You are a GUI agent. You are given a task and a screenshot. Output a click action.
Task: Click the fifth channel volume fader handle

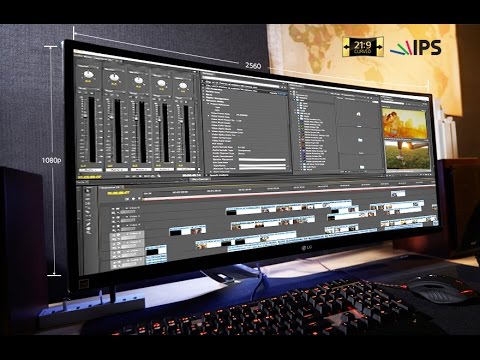pos(181,121)
